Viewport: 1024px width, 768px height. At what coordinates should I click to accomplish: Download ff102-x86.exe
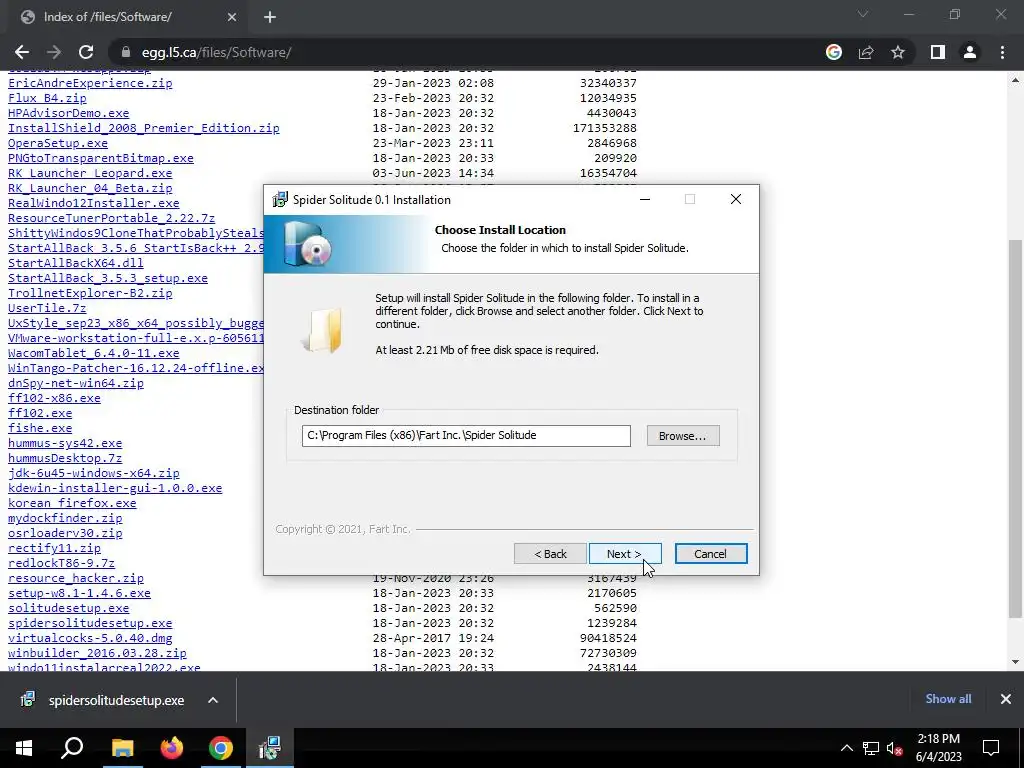pos(54,398)
